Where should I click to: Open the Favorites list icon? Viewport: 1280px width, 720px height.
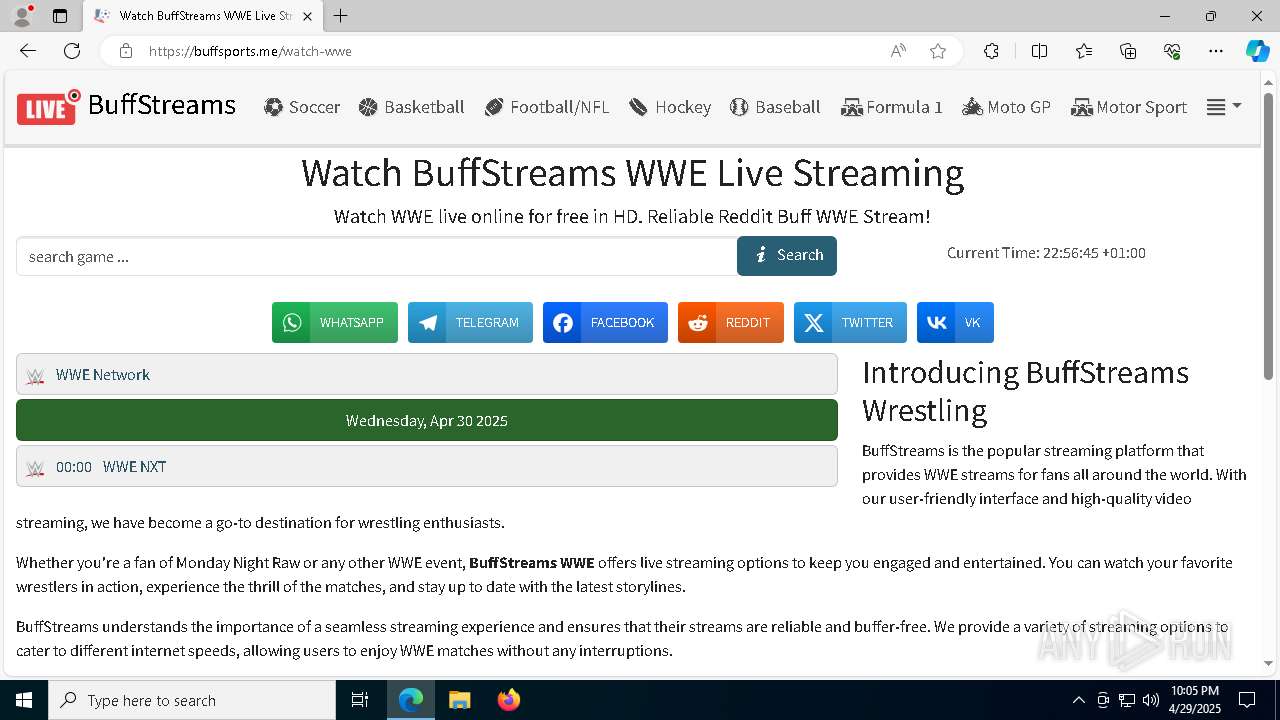pos(1084,51)
